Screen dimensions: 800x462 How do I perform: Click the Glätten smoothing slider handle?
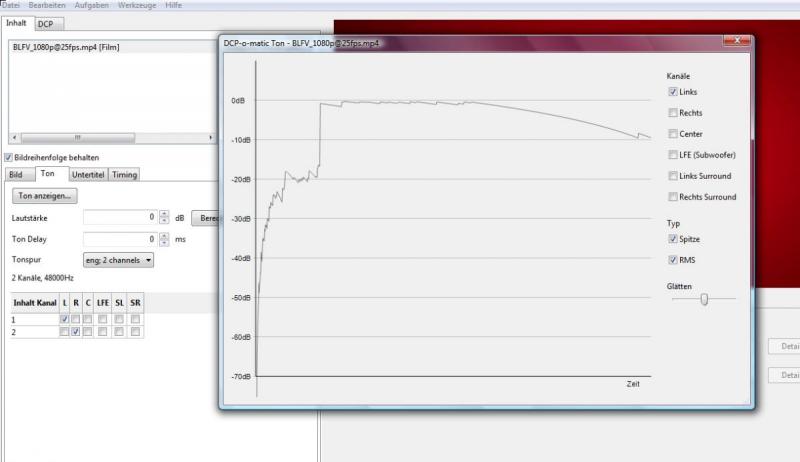pos(704,298)
